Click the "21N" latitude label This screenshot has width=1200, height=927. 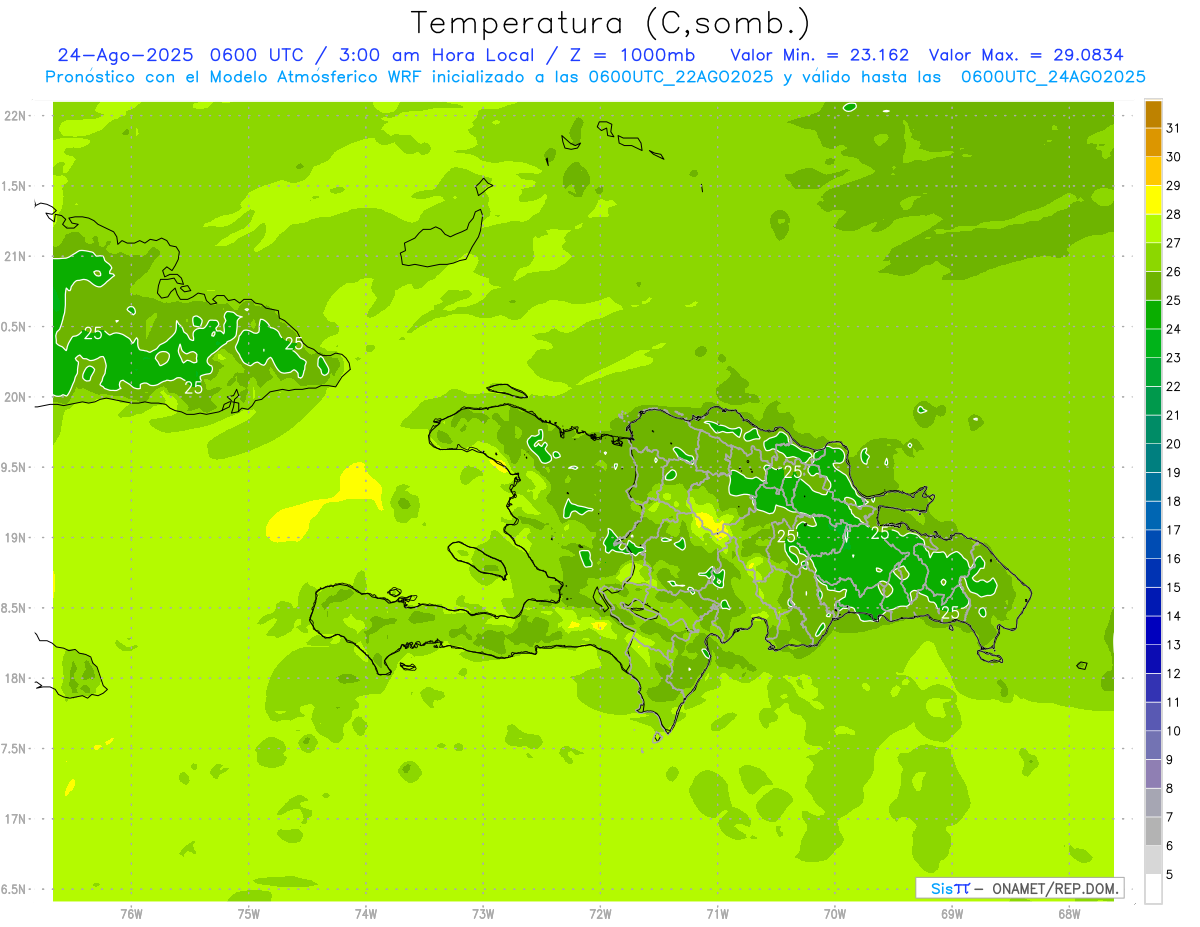pos(14,256)
